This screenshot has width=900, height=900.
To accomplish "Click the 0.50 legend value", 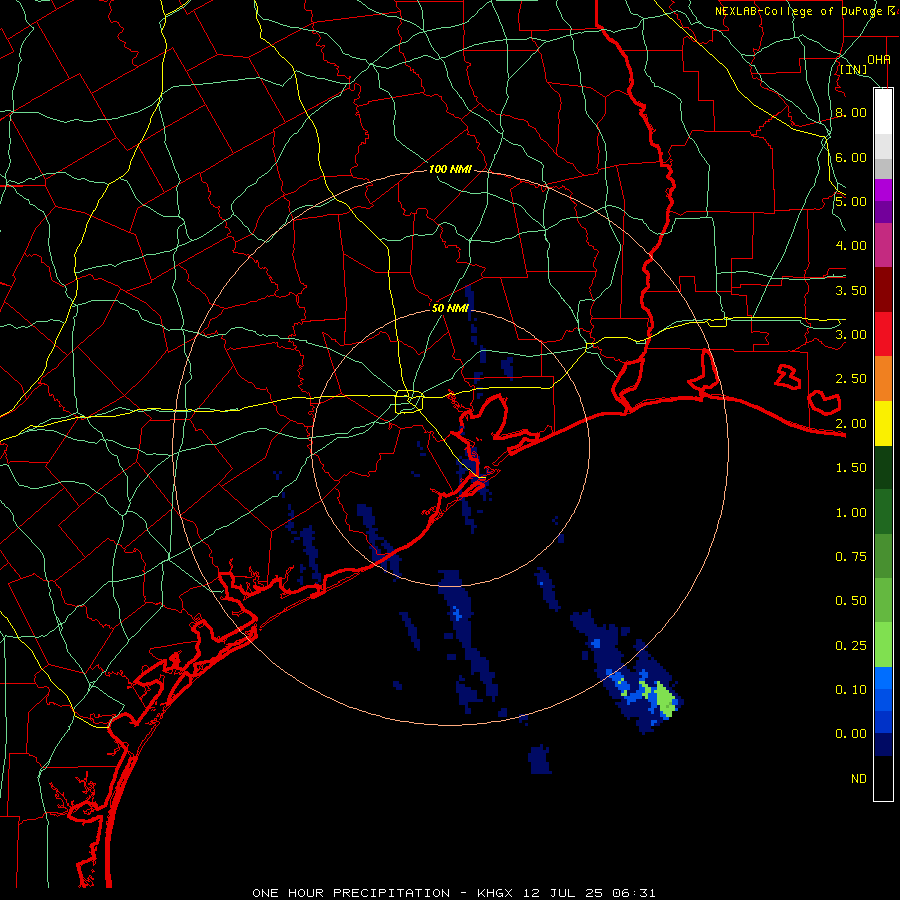I will (x=851, y=601).
